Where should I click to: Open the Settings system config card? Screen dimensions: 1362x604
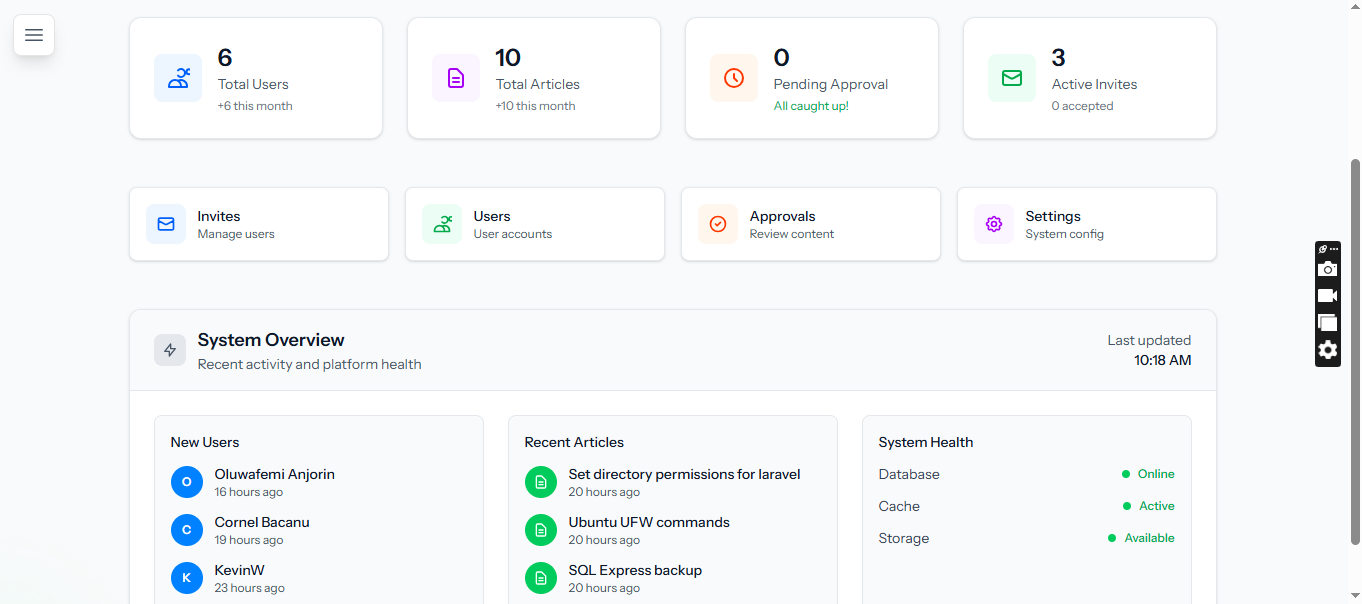point(1086,224)
